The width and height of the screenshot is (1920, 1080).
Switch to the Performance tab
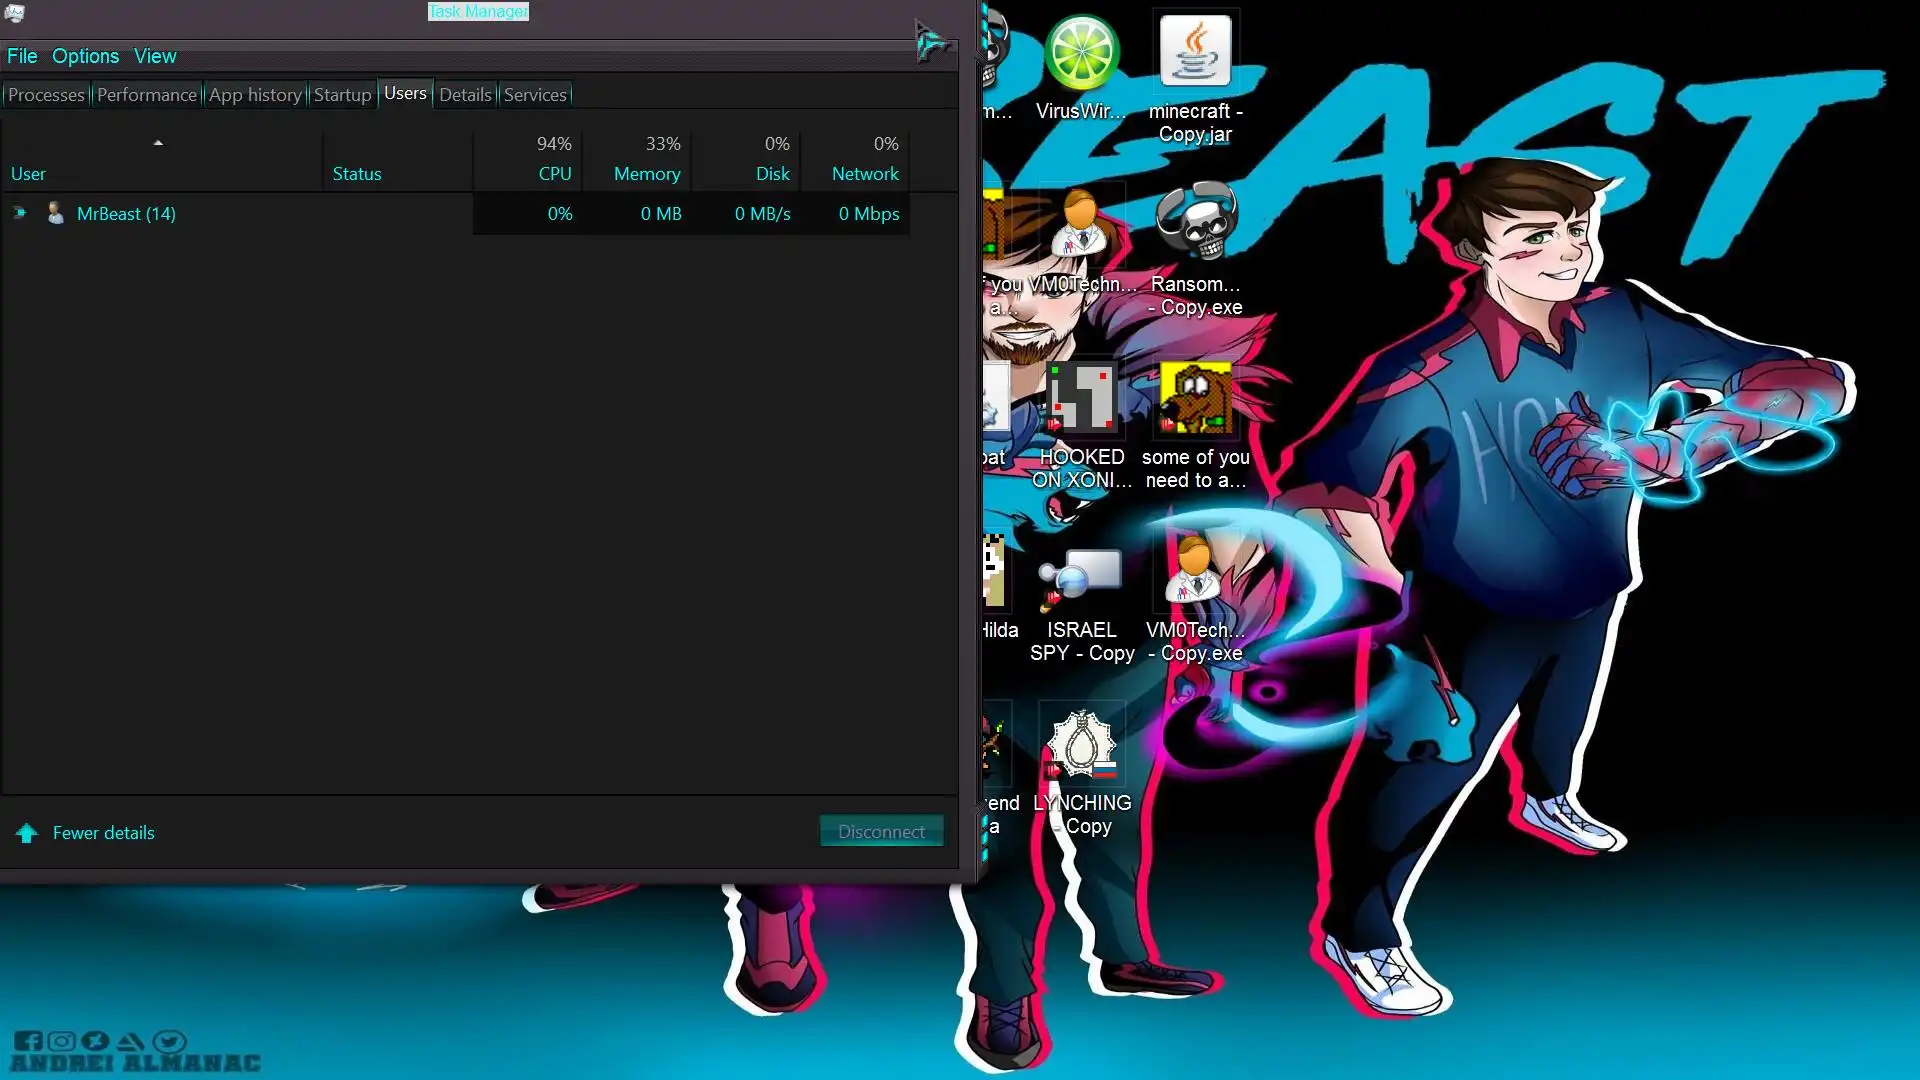point(146,95)
